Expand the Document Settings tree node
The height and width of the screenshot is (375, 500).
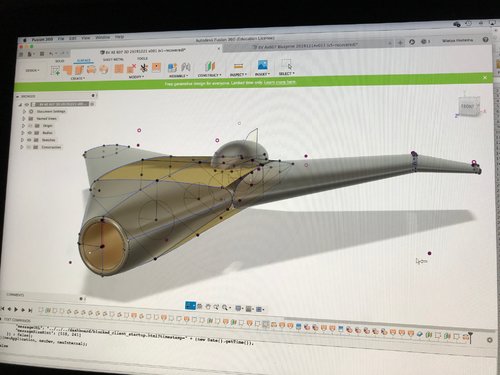[x=24, y=111]
